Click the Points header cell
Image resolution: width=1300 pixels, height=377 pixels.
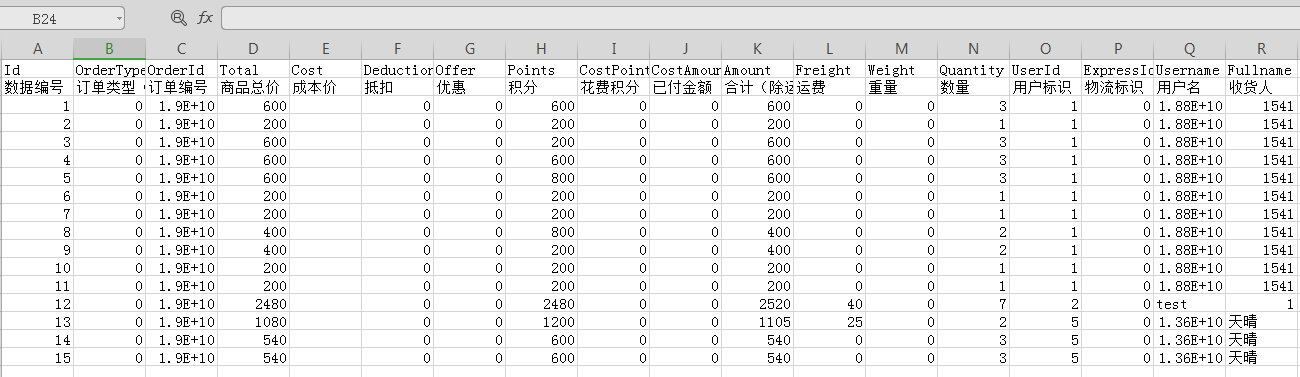tap(541, 70)
